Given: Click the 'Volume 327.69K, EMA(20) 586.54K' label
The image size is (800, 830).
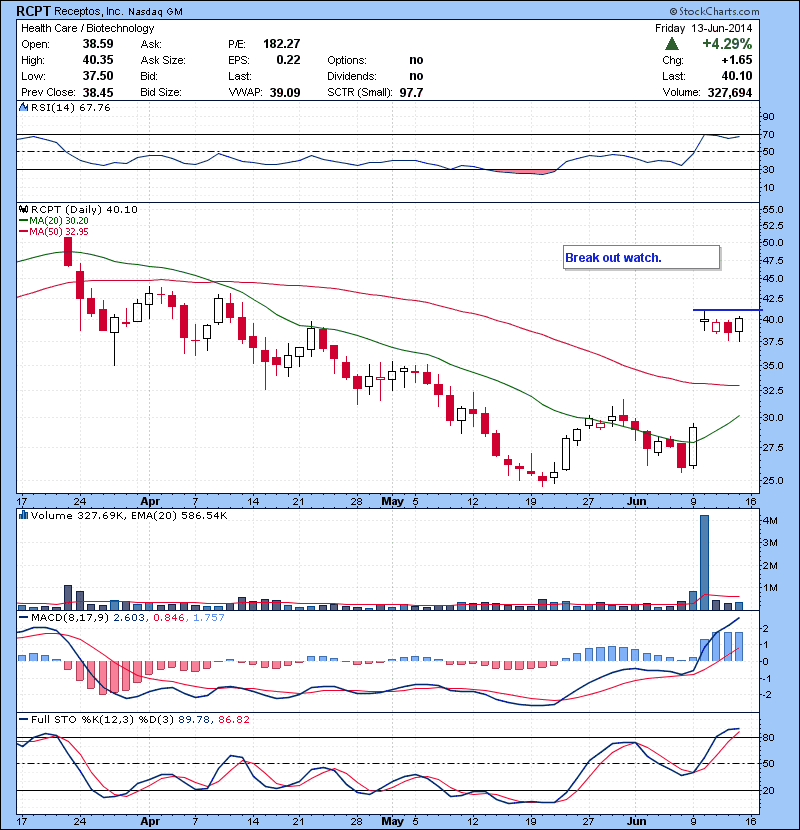Looking at the screenshot, I should tap(129, 515).
